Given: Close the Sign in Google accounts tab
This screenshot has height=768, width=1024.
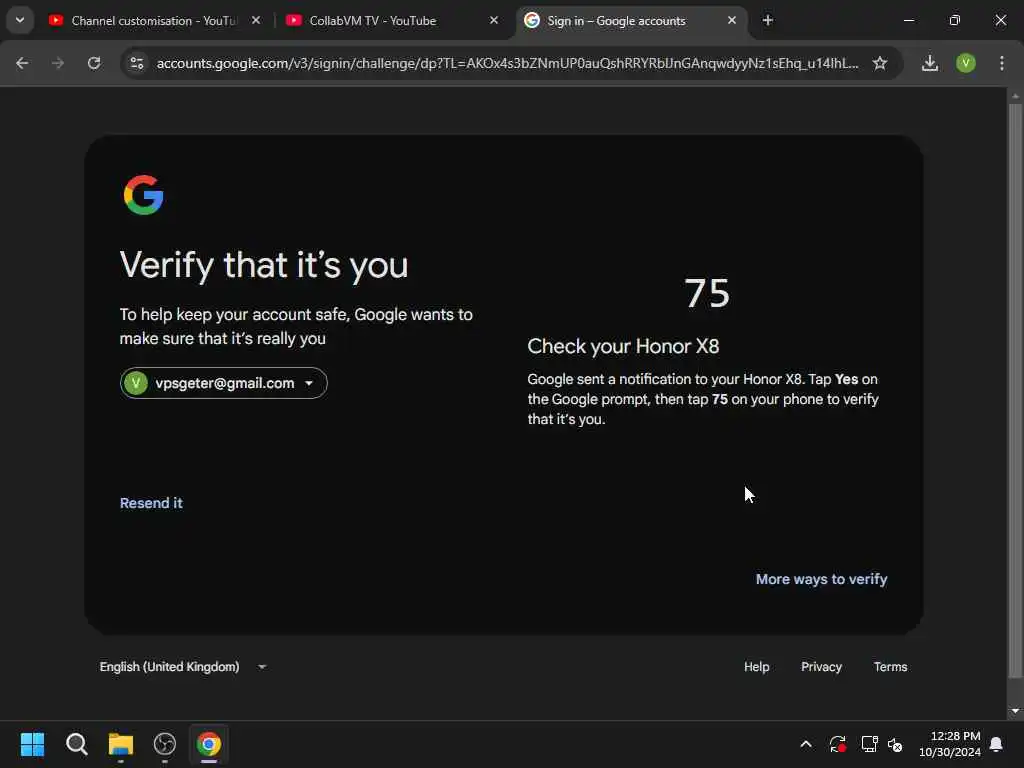Looking at the screenshot, I should pyautogui.click(x=731, y=21).
